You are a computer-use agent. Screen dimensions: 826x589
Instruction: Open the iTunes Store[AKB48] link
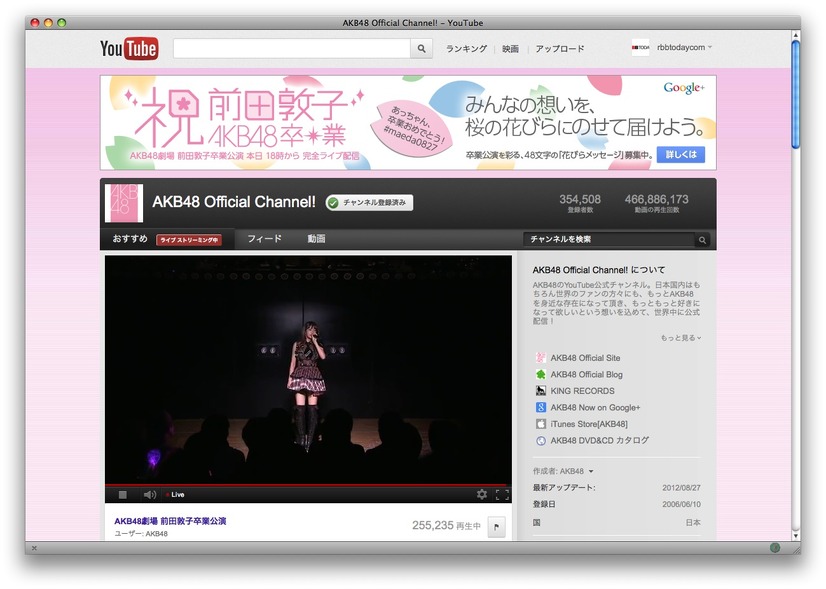tap(589, 424)
